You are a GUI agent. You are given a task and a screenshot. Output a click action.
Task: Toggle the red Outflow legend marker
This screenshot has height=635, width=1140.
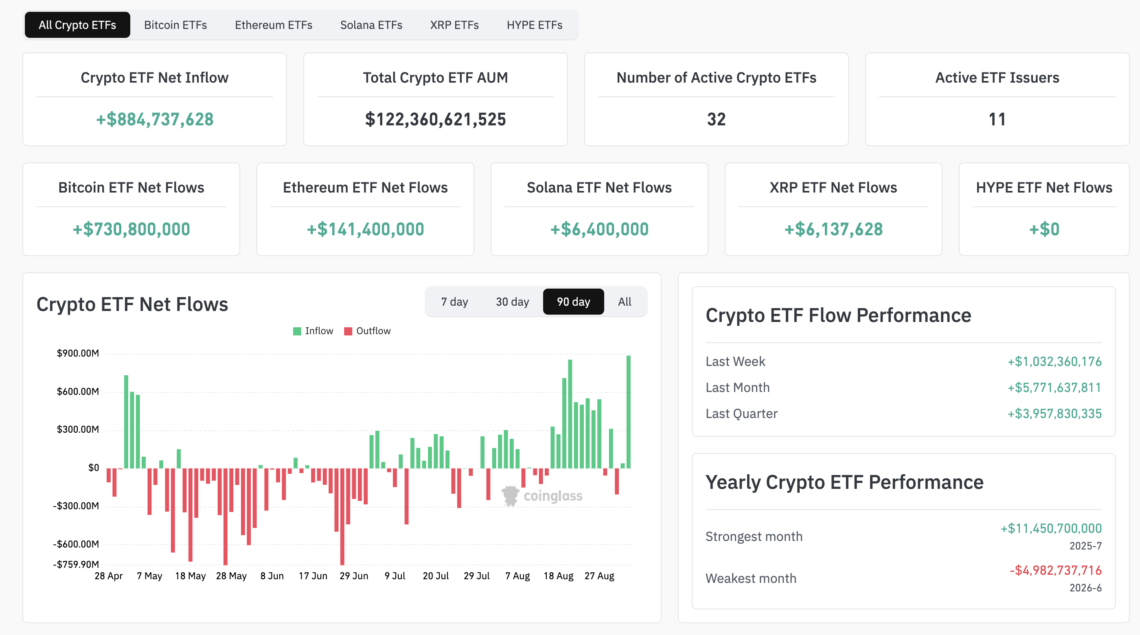pyautogui.click(x=348, y=331)
